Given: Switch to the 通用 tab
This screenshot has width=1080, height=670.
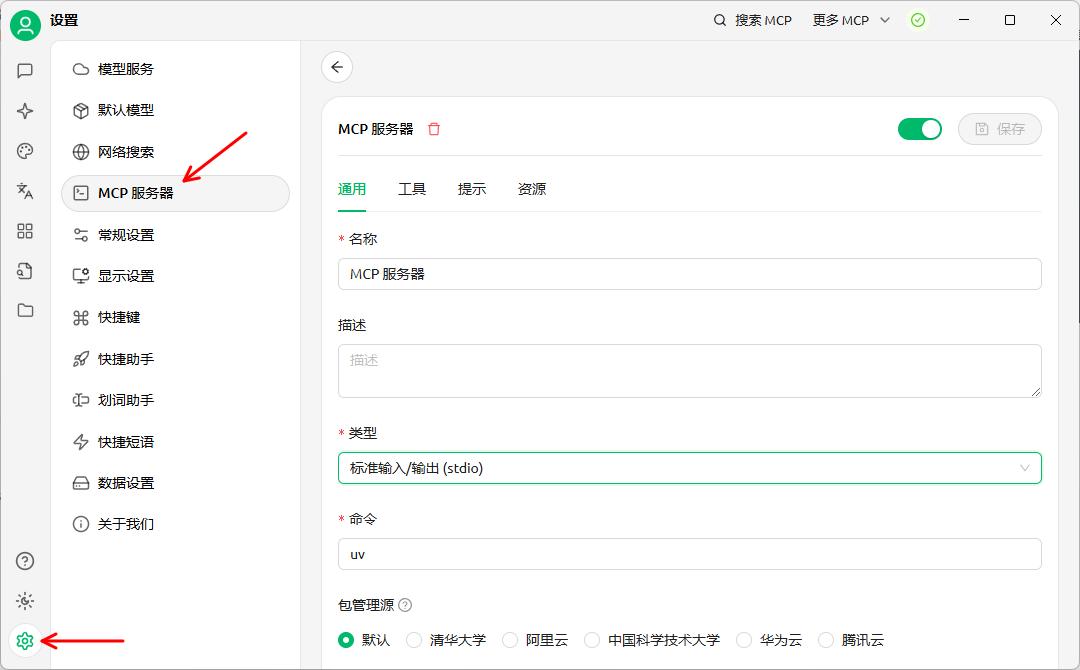Looking at the screenshot, I should point(352,189).
